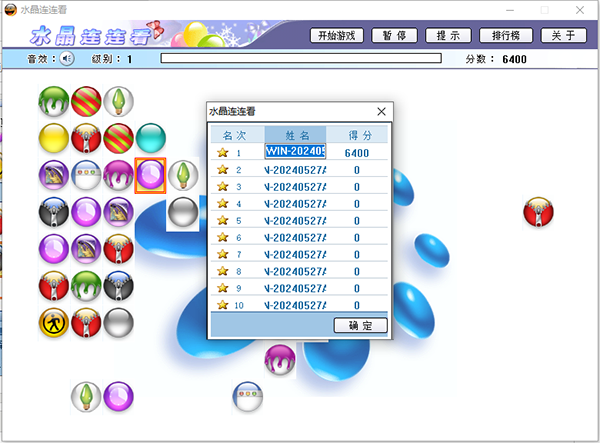
Task: Select the 6400 score in the rank 1 row
Action: click(357, 153)
